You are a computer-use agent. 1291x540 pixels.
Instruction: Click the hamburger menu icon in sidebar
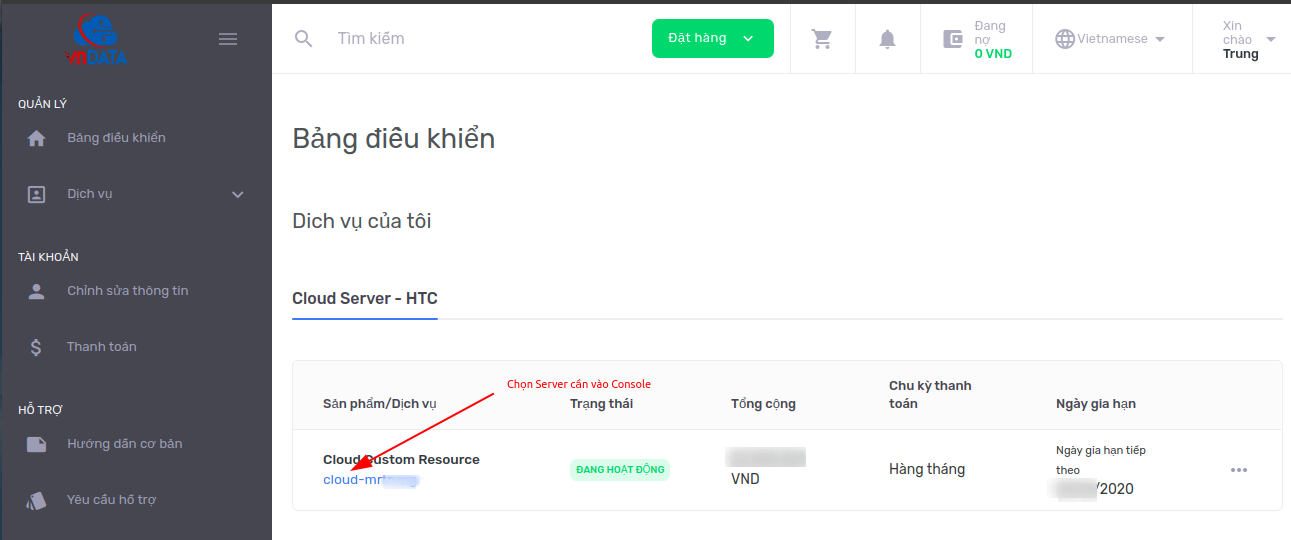coord(228,39)
